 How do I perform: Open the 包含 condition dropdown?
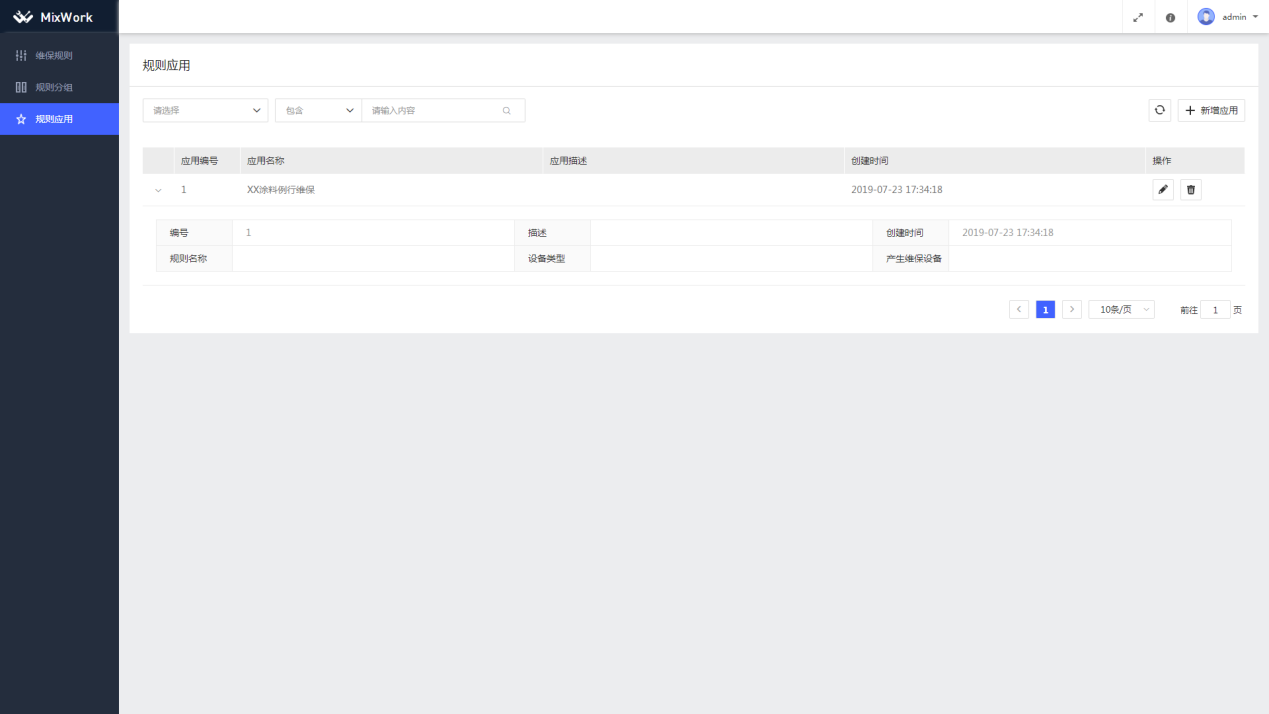(x=318, y=110)
